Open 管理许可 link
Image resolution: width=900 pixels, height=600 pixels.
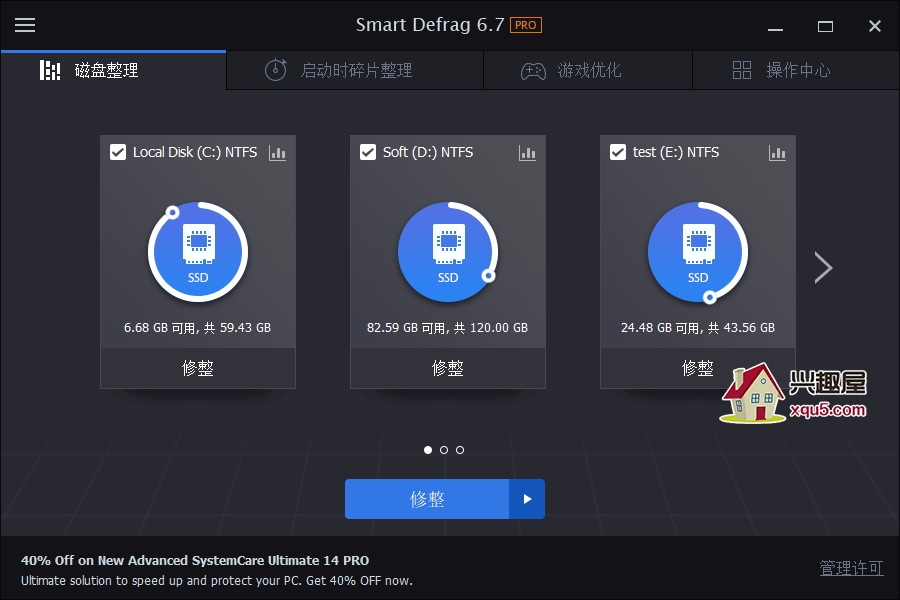point(851,568)
